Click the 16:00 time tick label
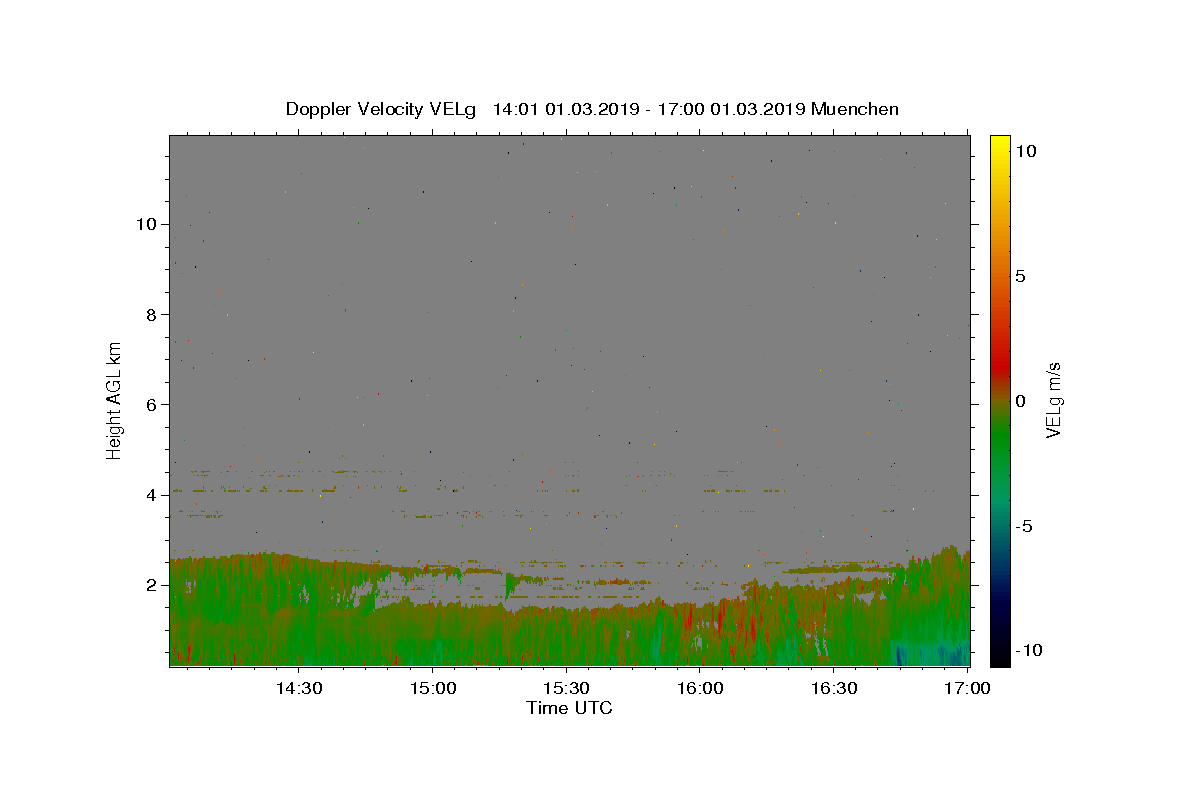The height and width of the screenshot is (800, 1200). (700, 688)
